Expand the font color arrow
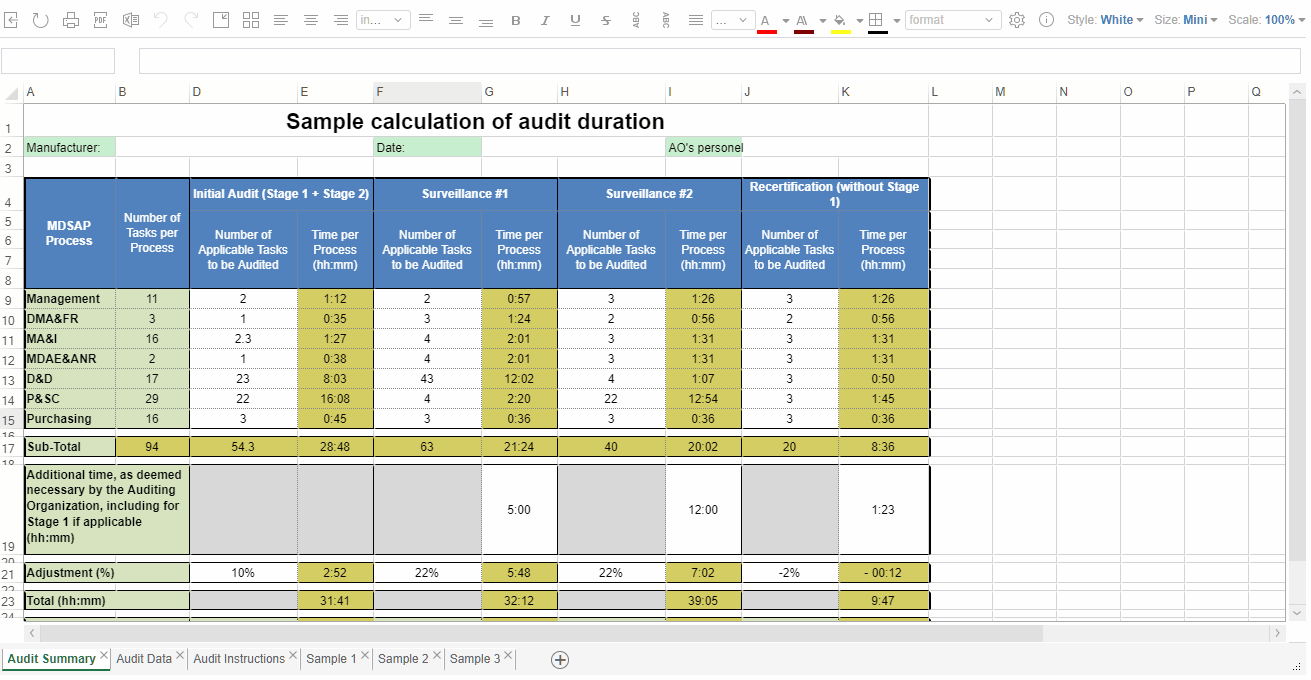 click(785, 20)
